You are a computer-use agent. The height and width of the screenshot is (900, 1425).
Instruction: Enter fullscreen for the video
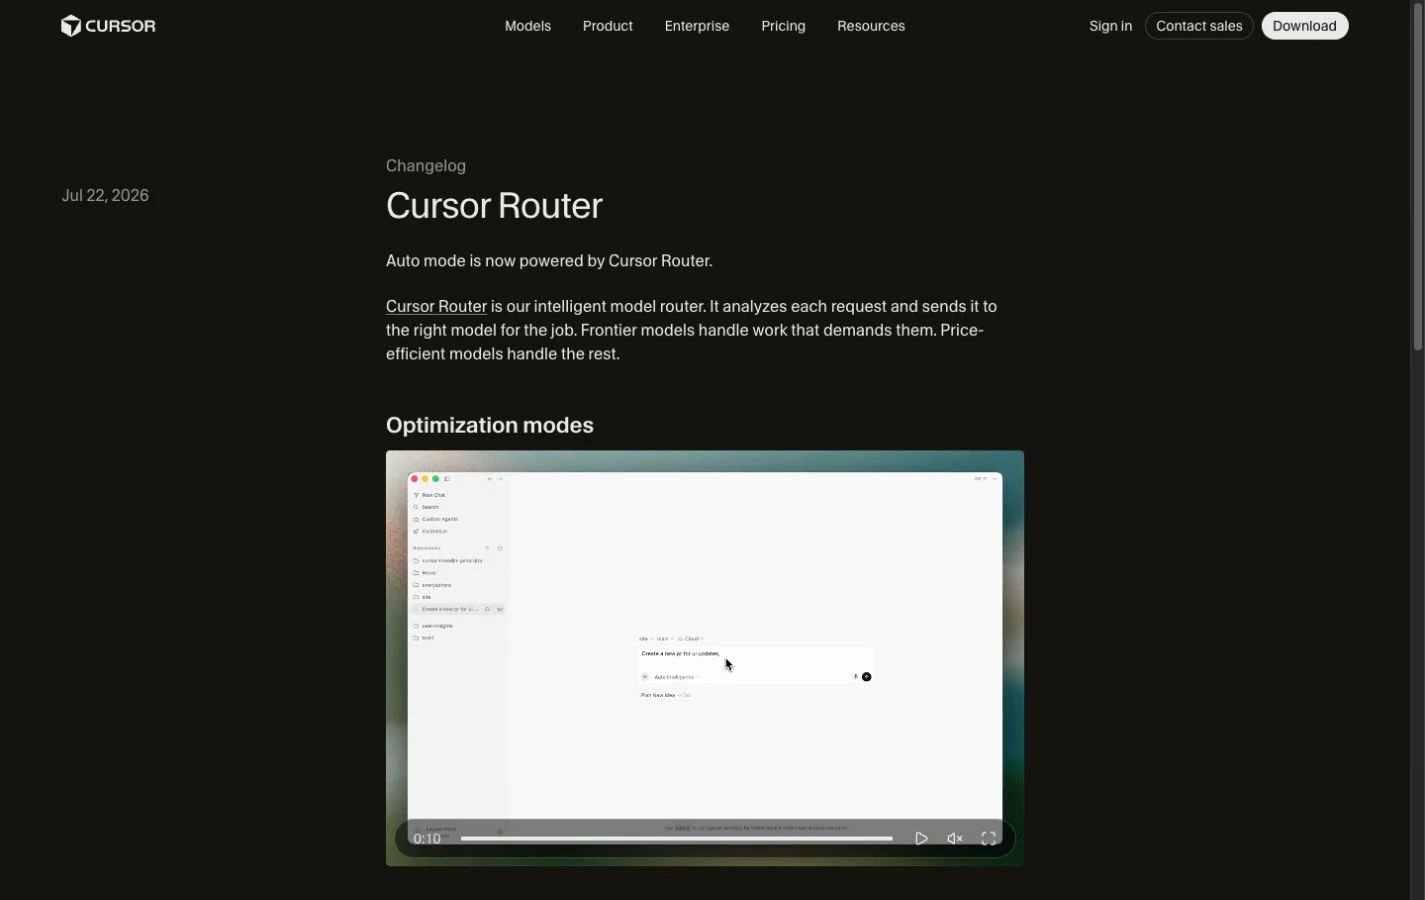(988, 838)
